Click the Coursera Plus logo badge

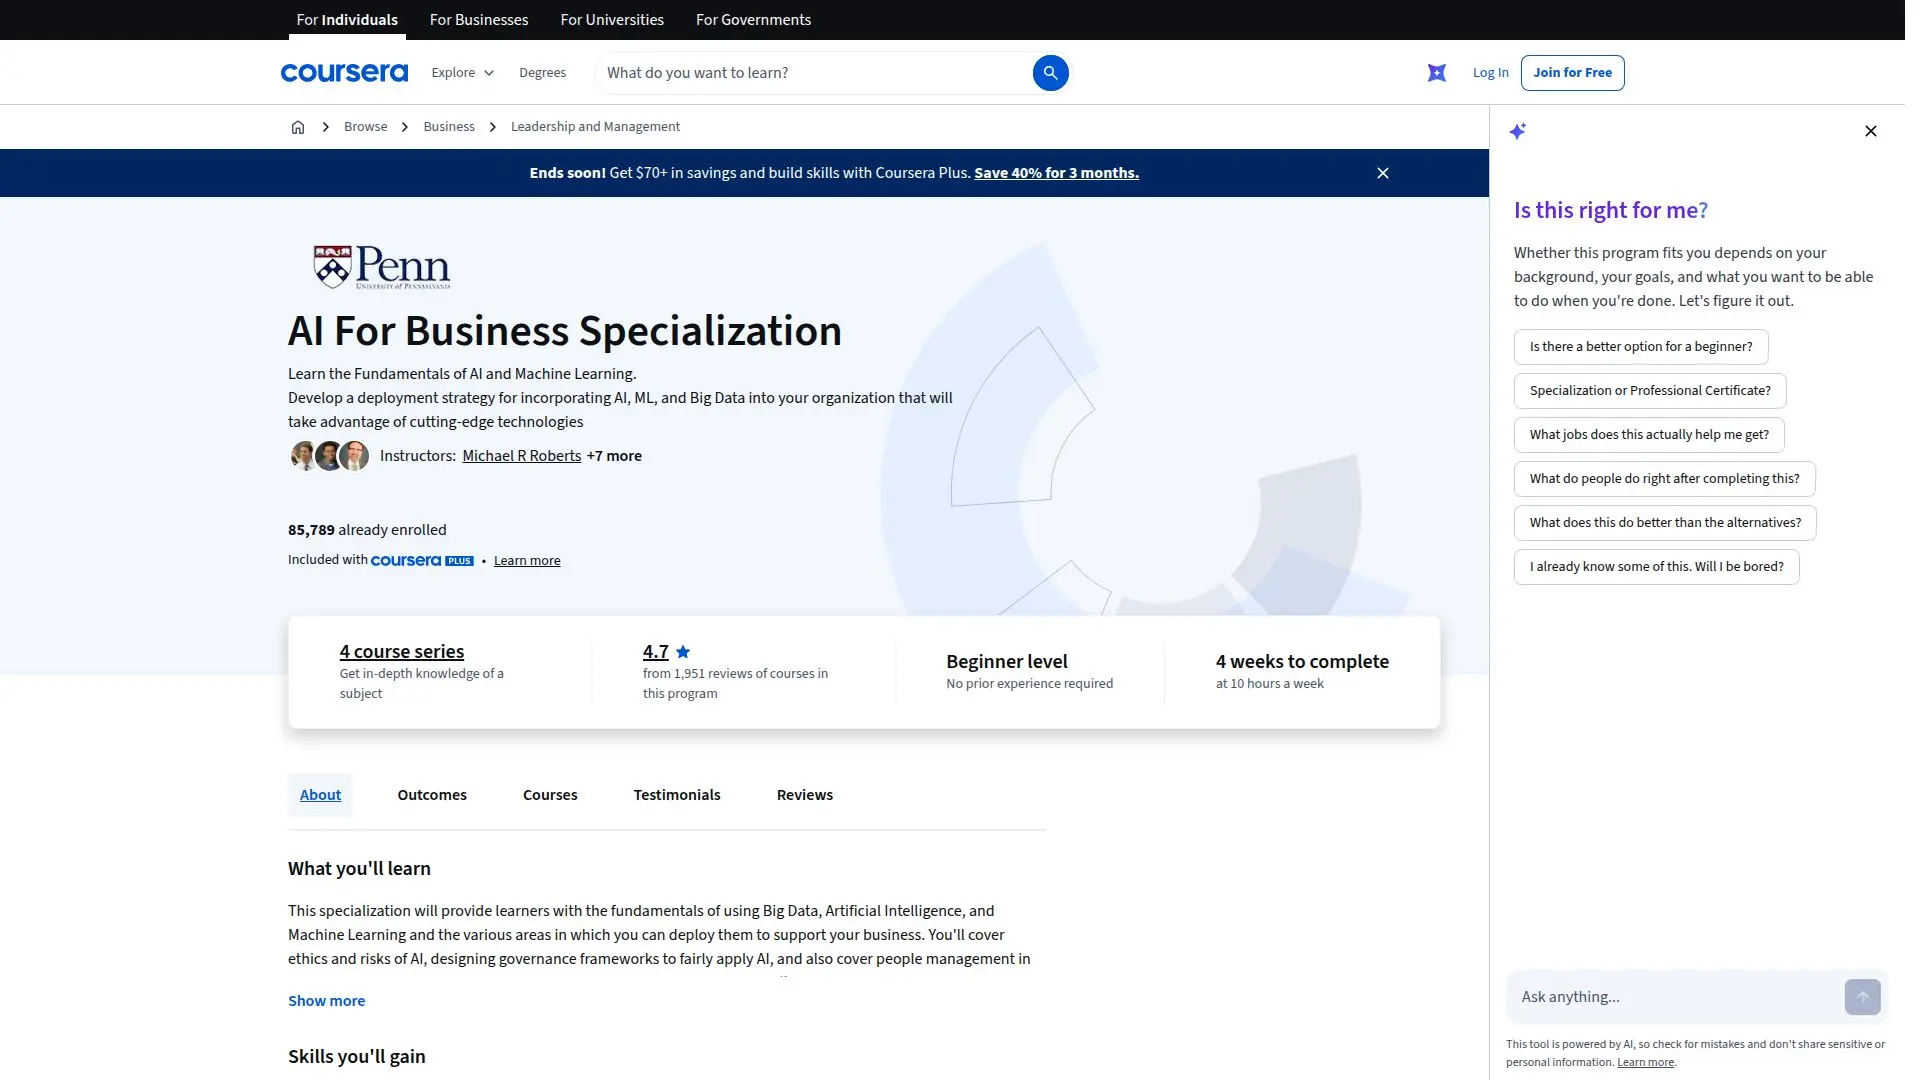[x=422, y=561]
